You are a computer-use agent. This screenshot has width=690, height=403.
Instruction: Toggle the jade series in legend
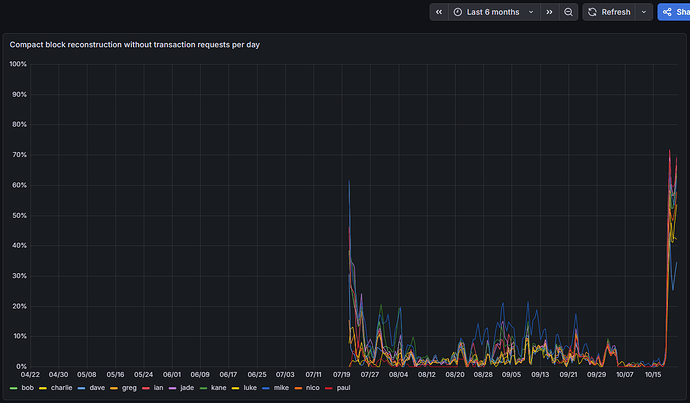point(187,388)
